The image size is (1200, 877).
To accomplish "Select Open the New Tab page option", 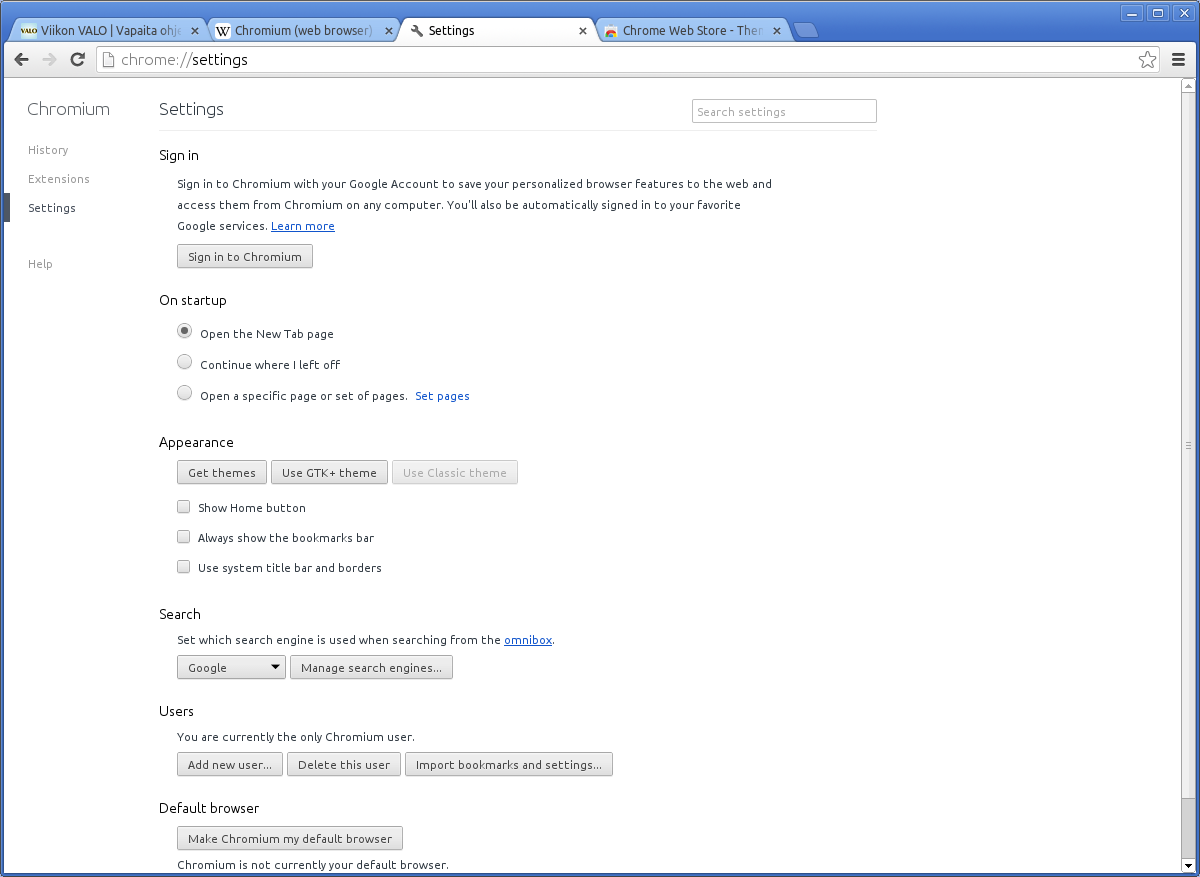I will 184,331.
